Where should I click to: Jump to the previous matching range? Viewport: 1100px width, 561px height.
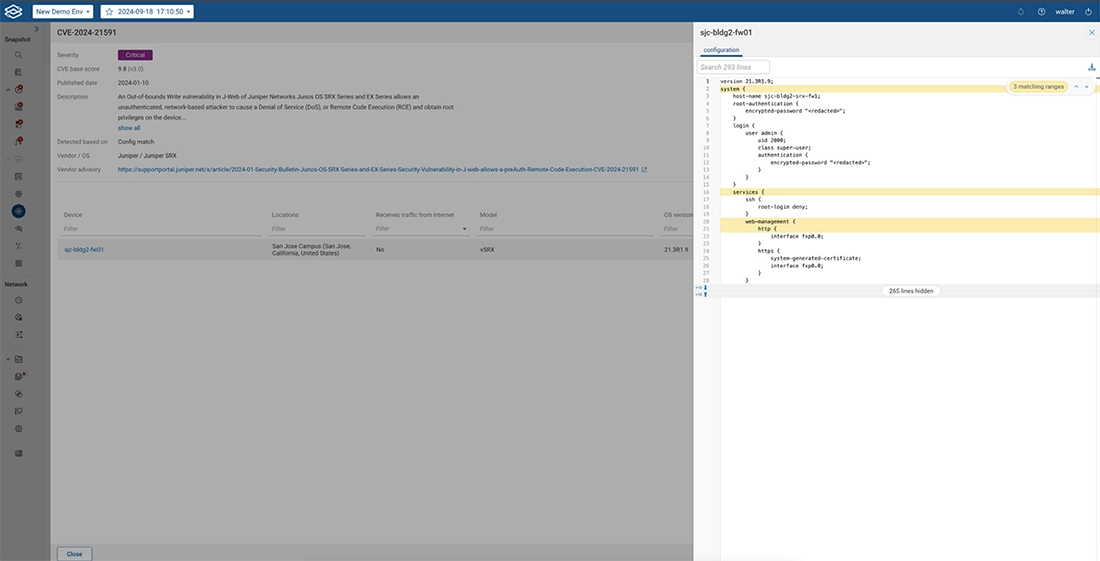pos(1076,87)
